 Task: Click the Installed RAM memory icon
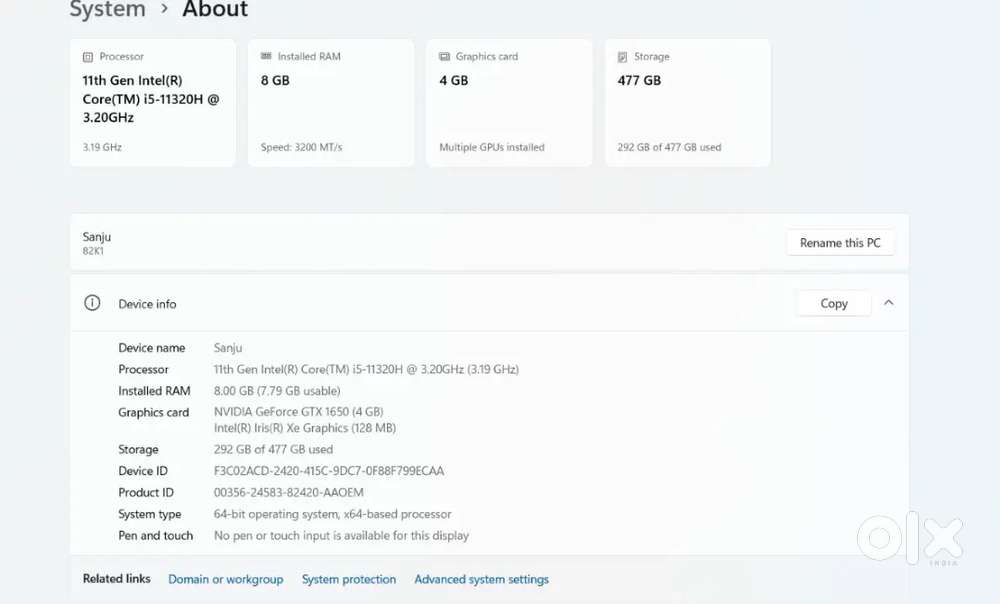(x=266, y=56)
